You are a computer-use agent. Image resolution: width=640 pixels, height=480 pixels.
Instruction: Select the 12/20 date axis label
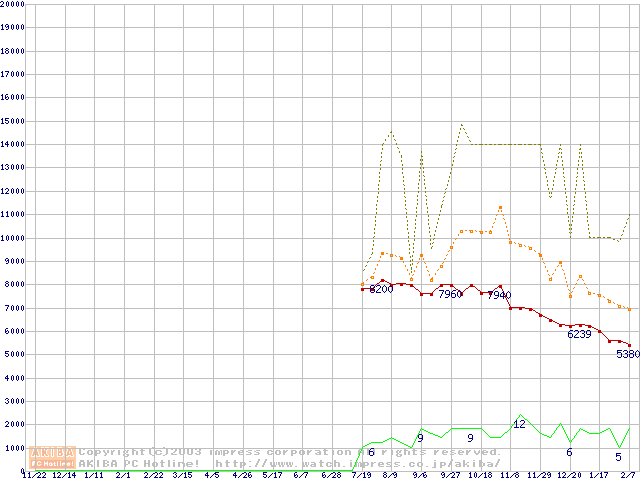(569, 475)
